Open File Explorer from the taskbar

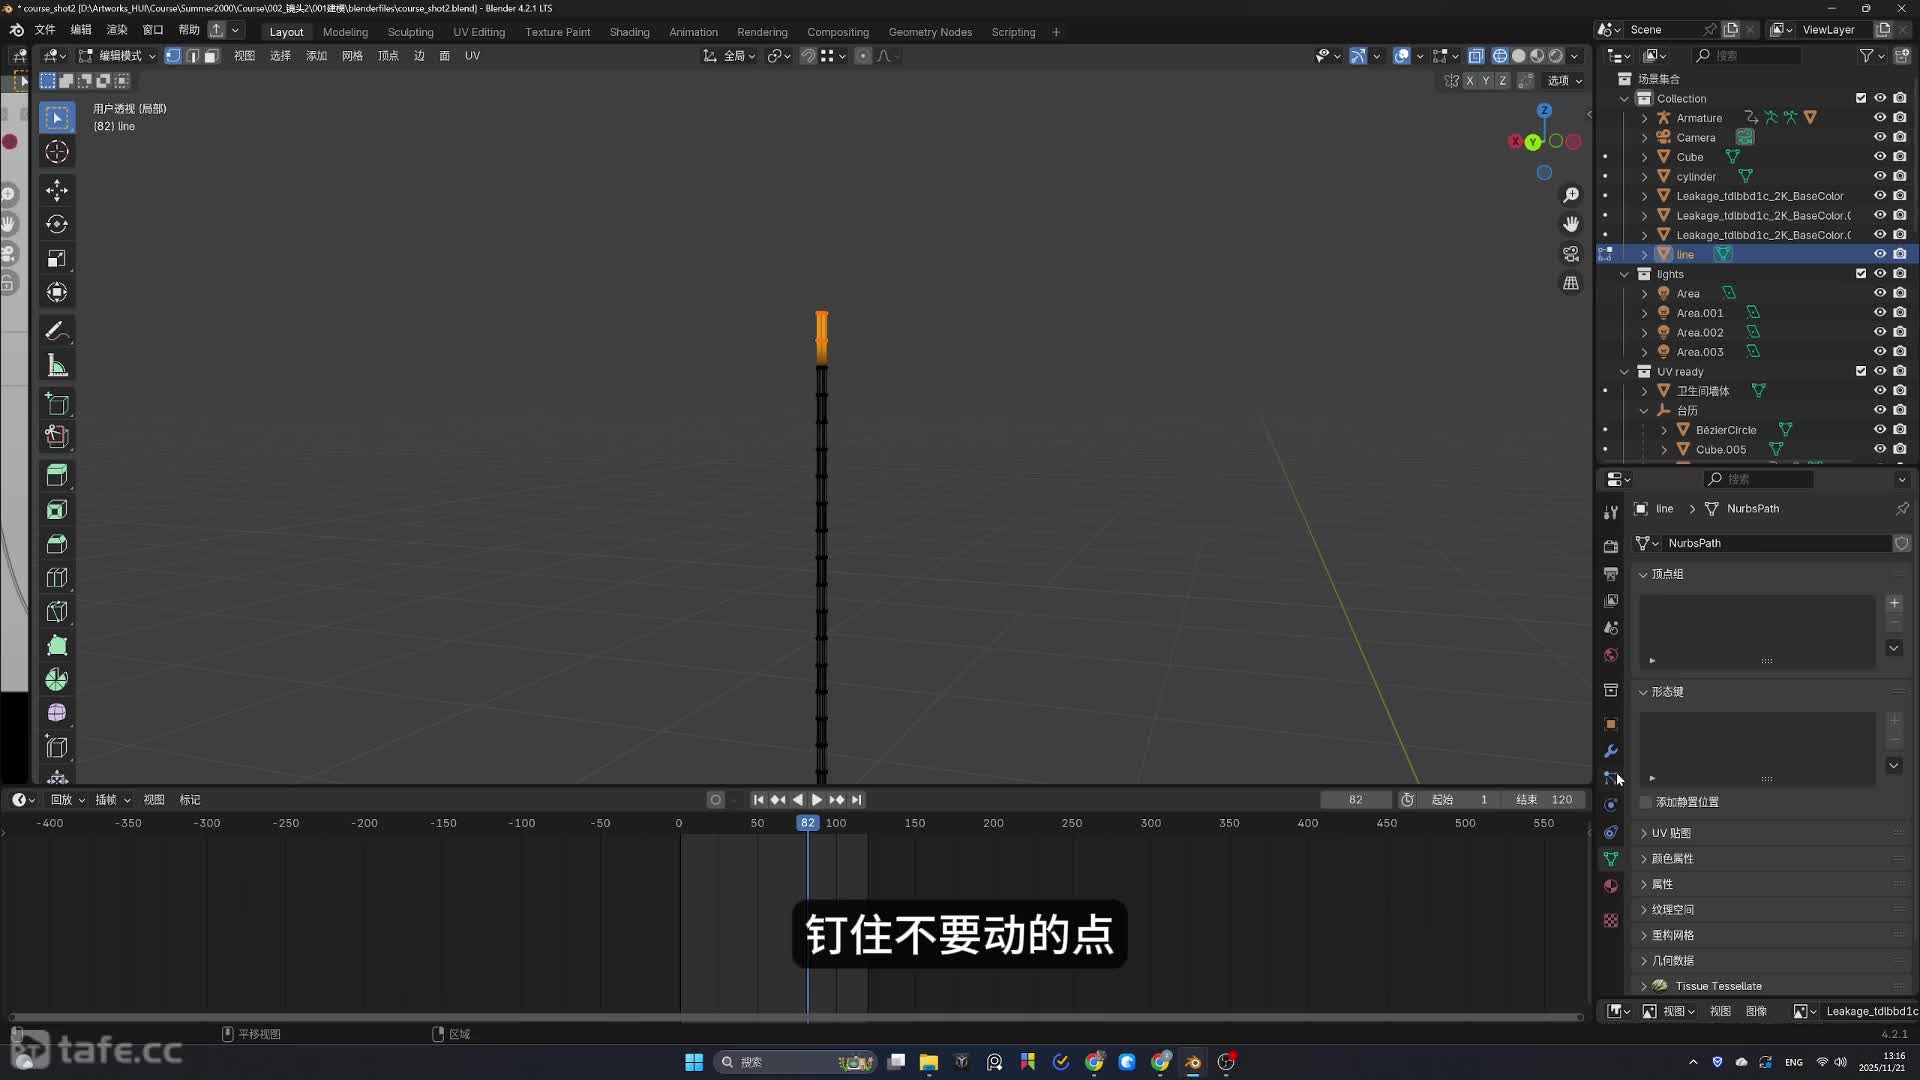[x=928, y=1062]
